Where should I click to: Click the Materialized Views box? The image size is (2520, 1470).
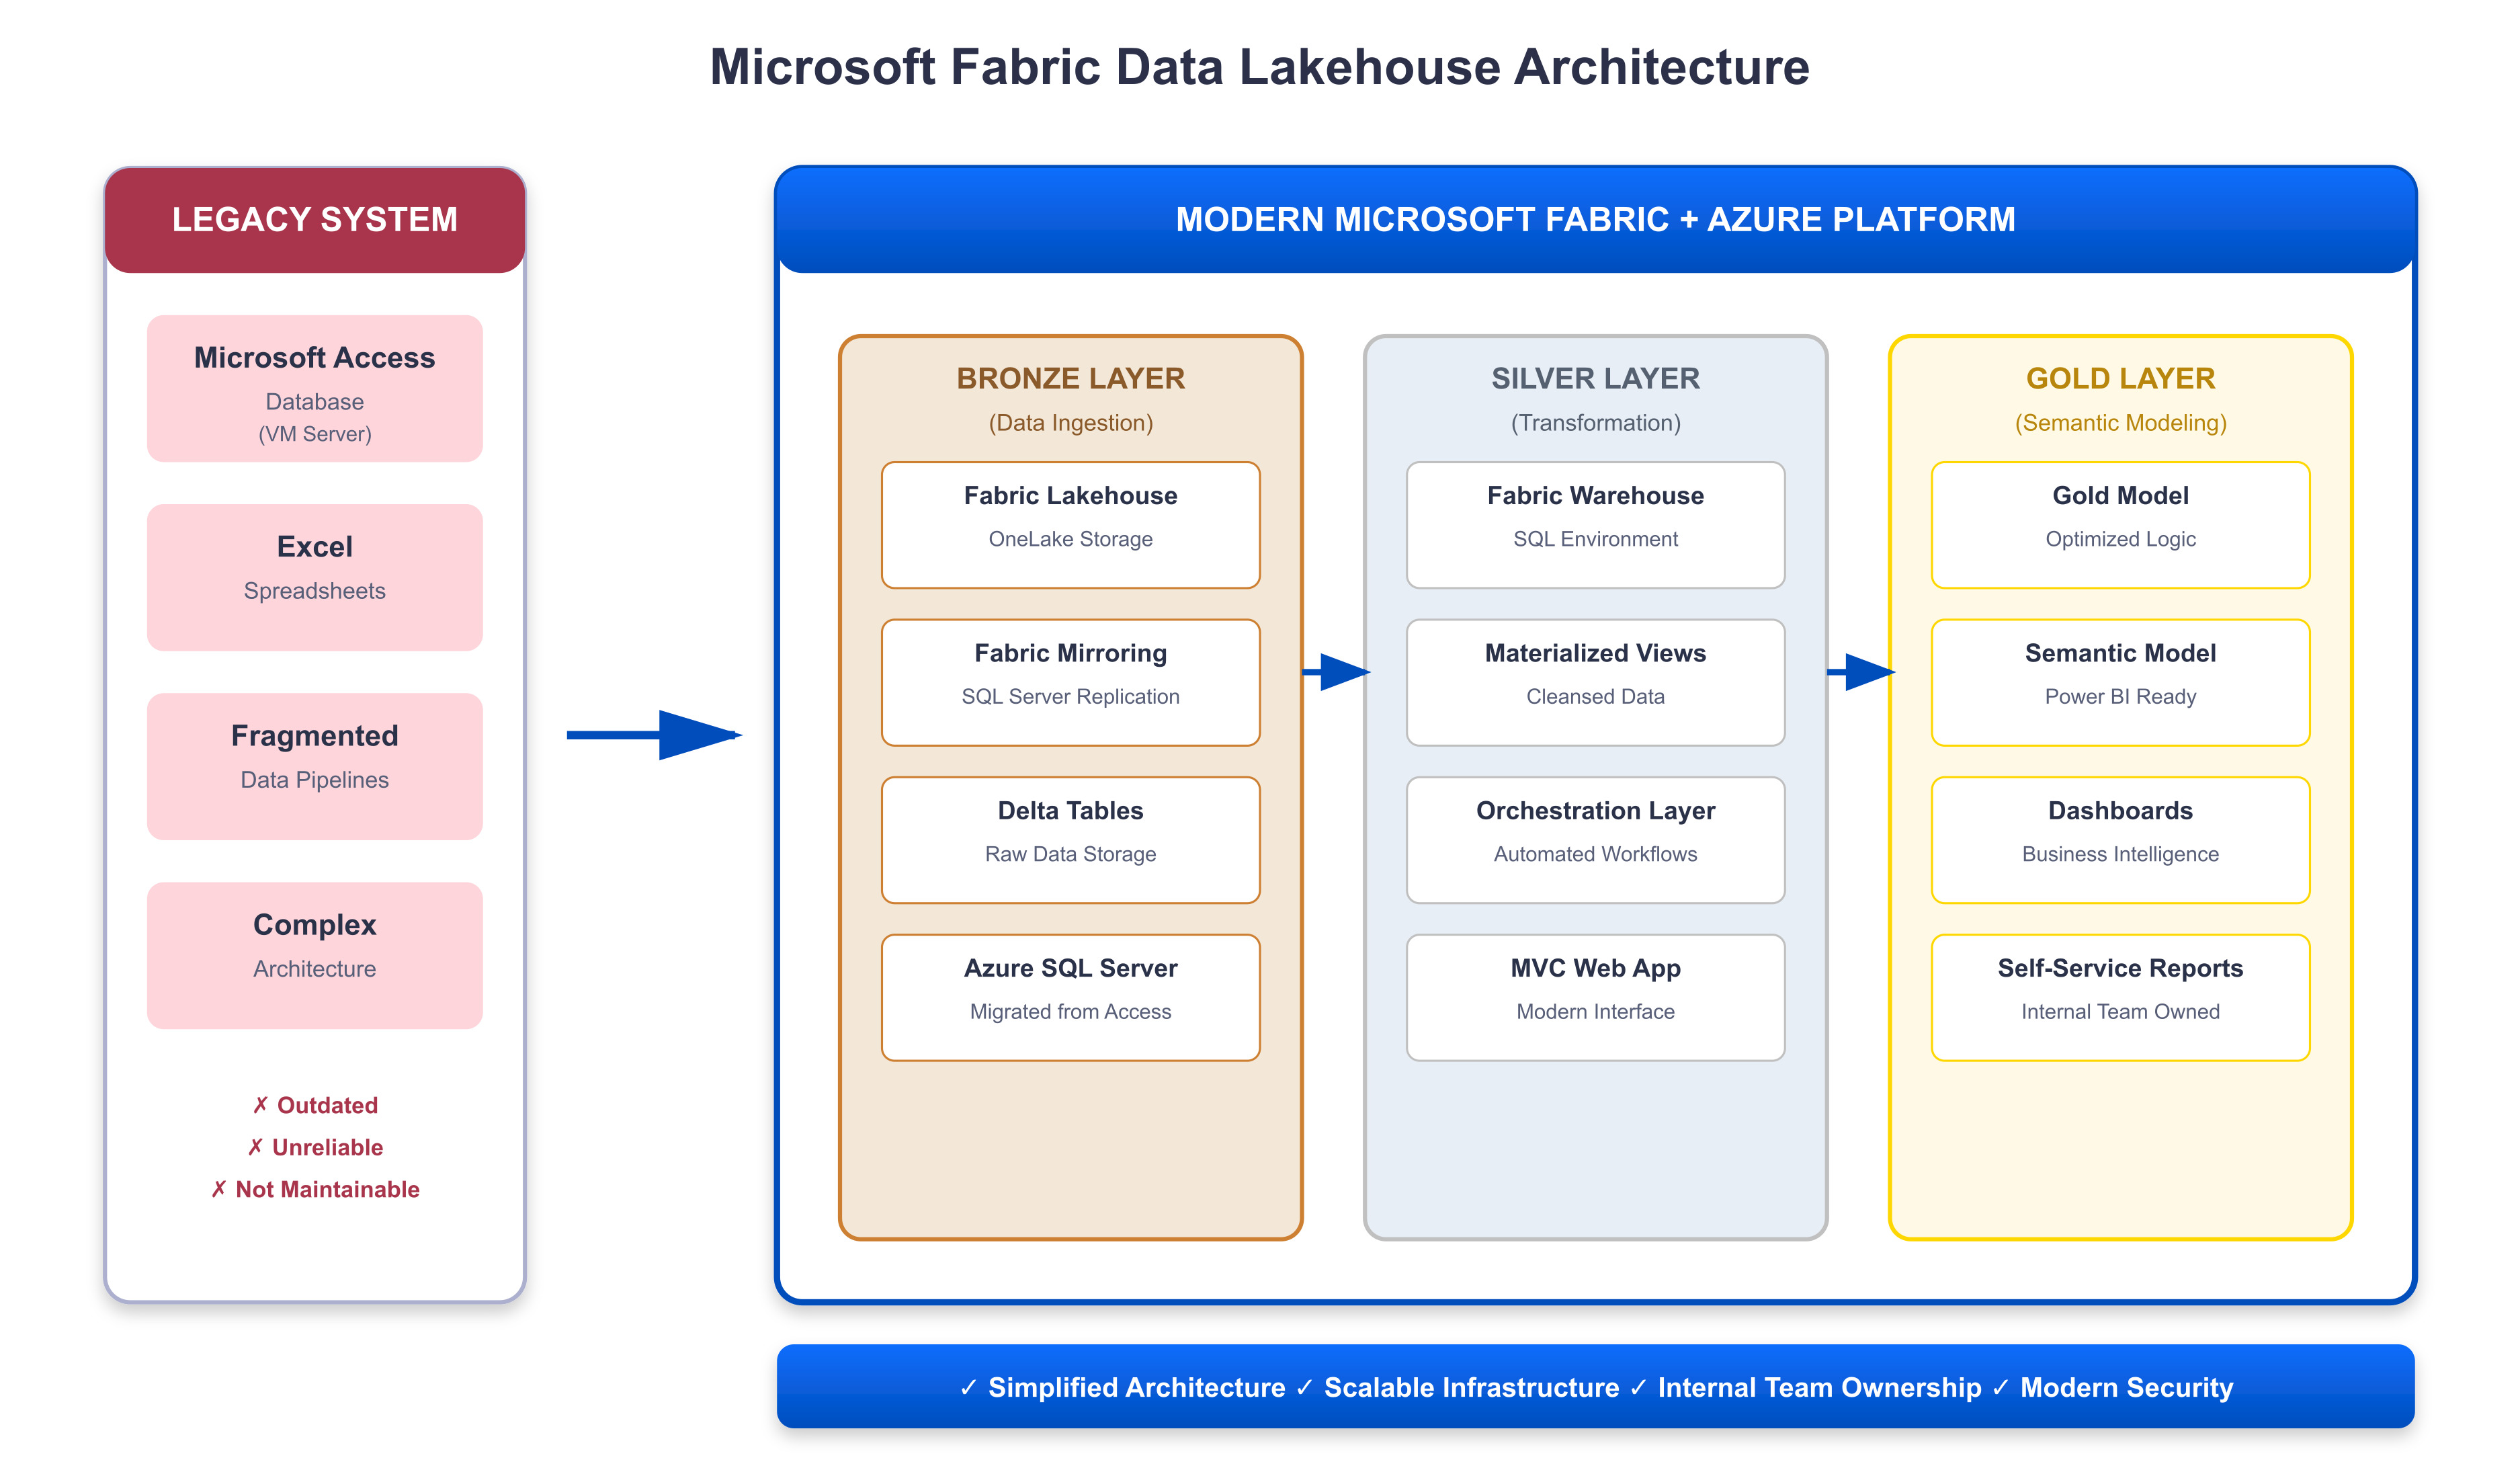click(x=1595, y=683)
